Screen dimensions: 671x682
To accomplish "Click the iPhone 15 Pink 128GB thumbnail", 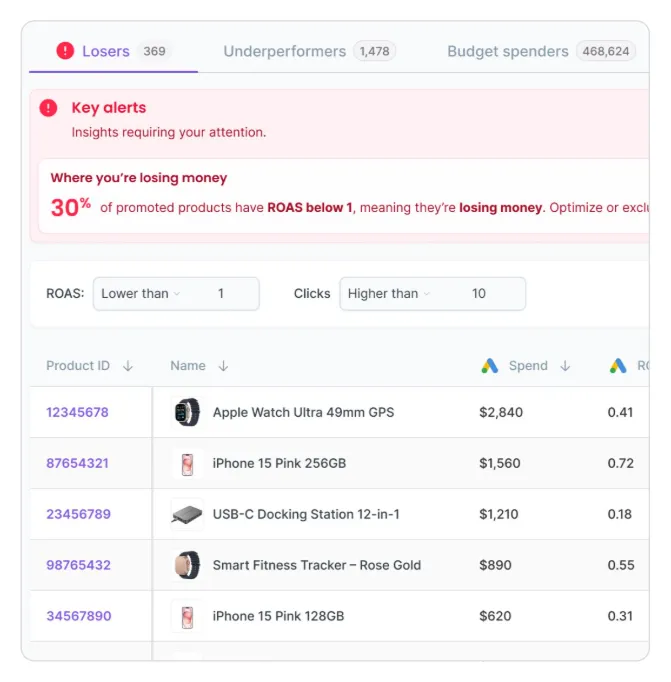I will coord(187,617).
